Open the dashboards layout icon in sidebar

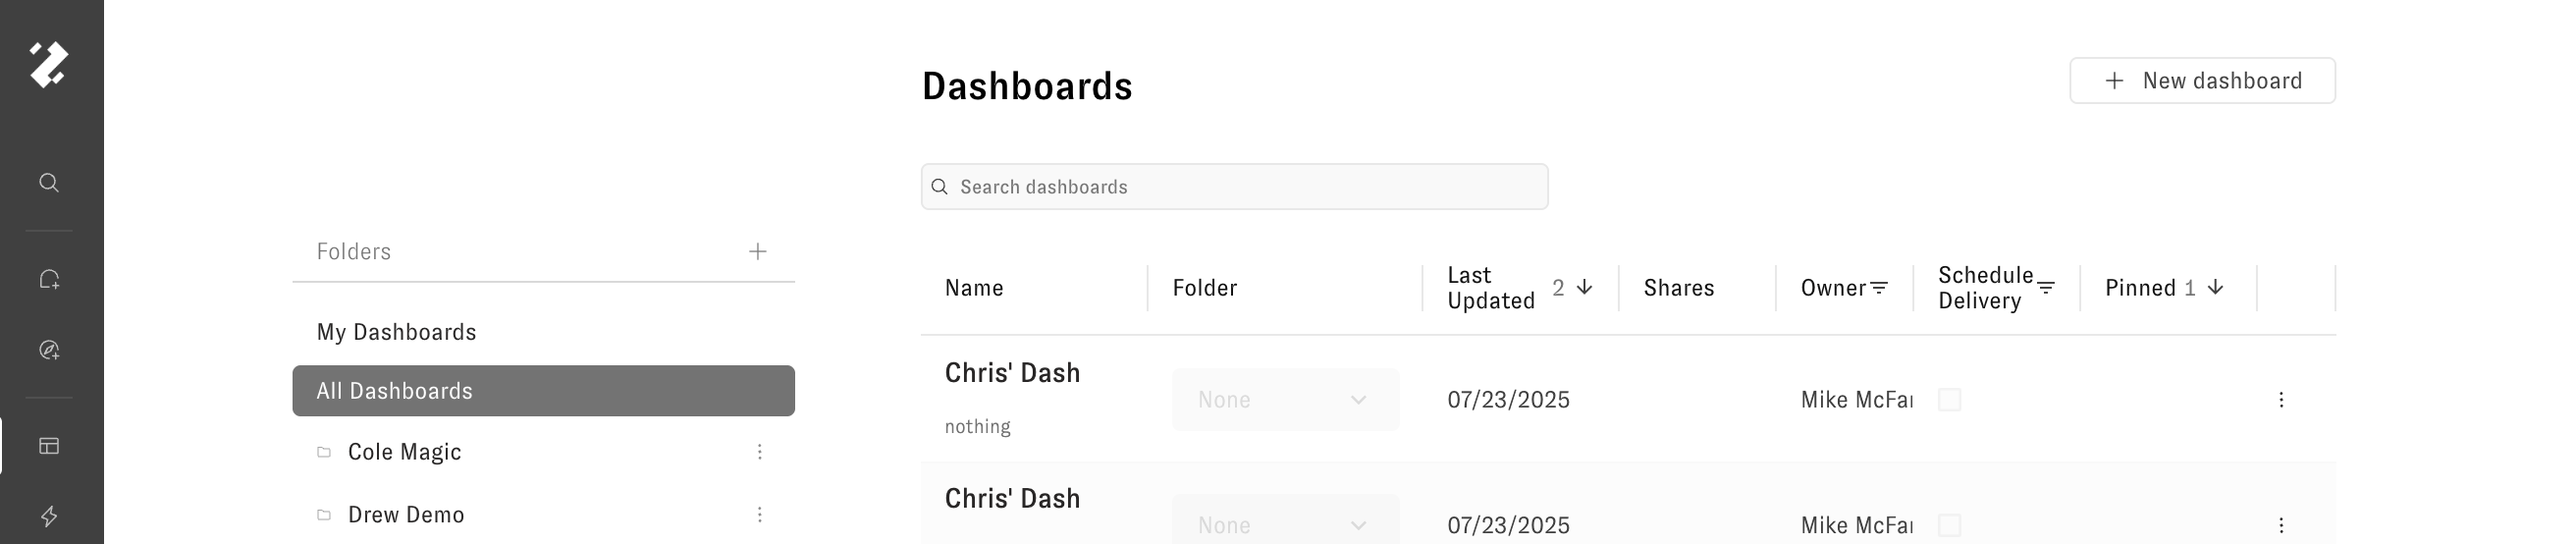pos(49,446)
